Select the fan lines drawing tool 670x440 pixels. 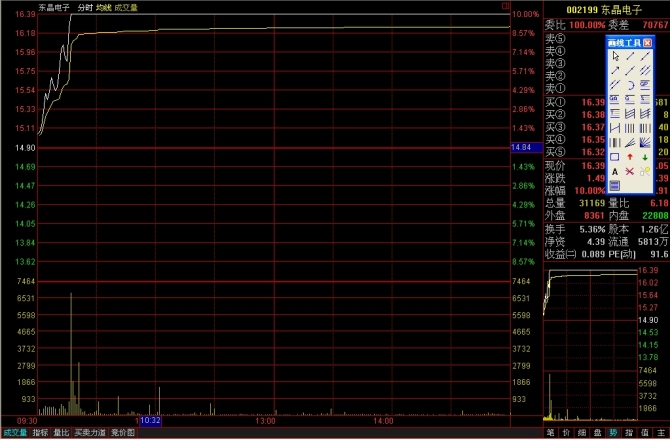[x=645, y=142]
